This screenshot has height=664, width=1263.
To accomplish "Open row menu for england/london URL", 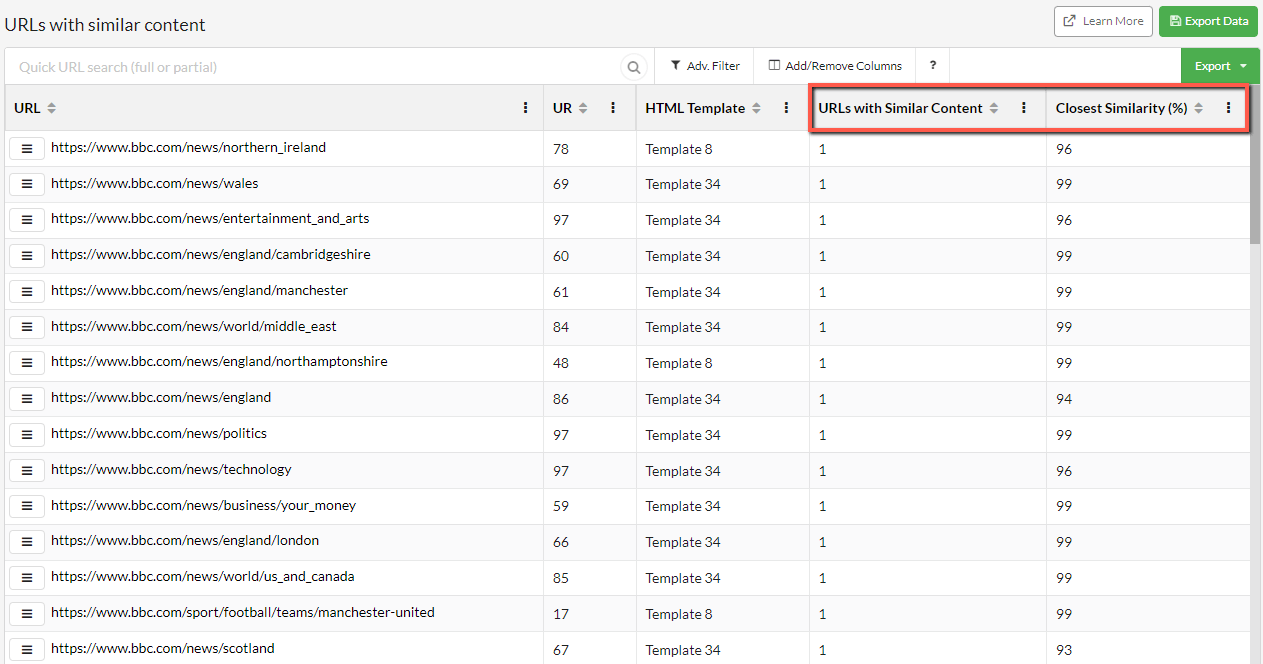I will click(x=27, y=542).
